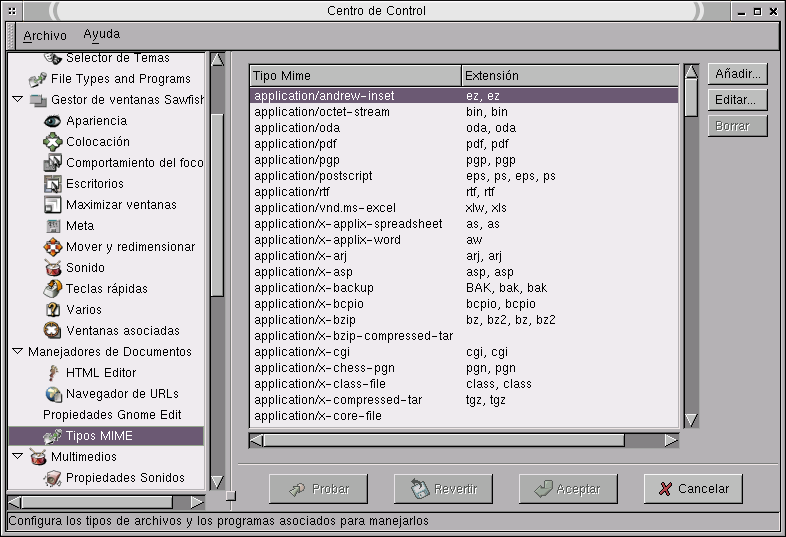Open the window menu icon in title bar
This screenshot has height=537, width=786.
[x=12, y=11]
